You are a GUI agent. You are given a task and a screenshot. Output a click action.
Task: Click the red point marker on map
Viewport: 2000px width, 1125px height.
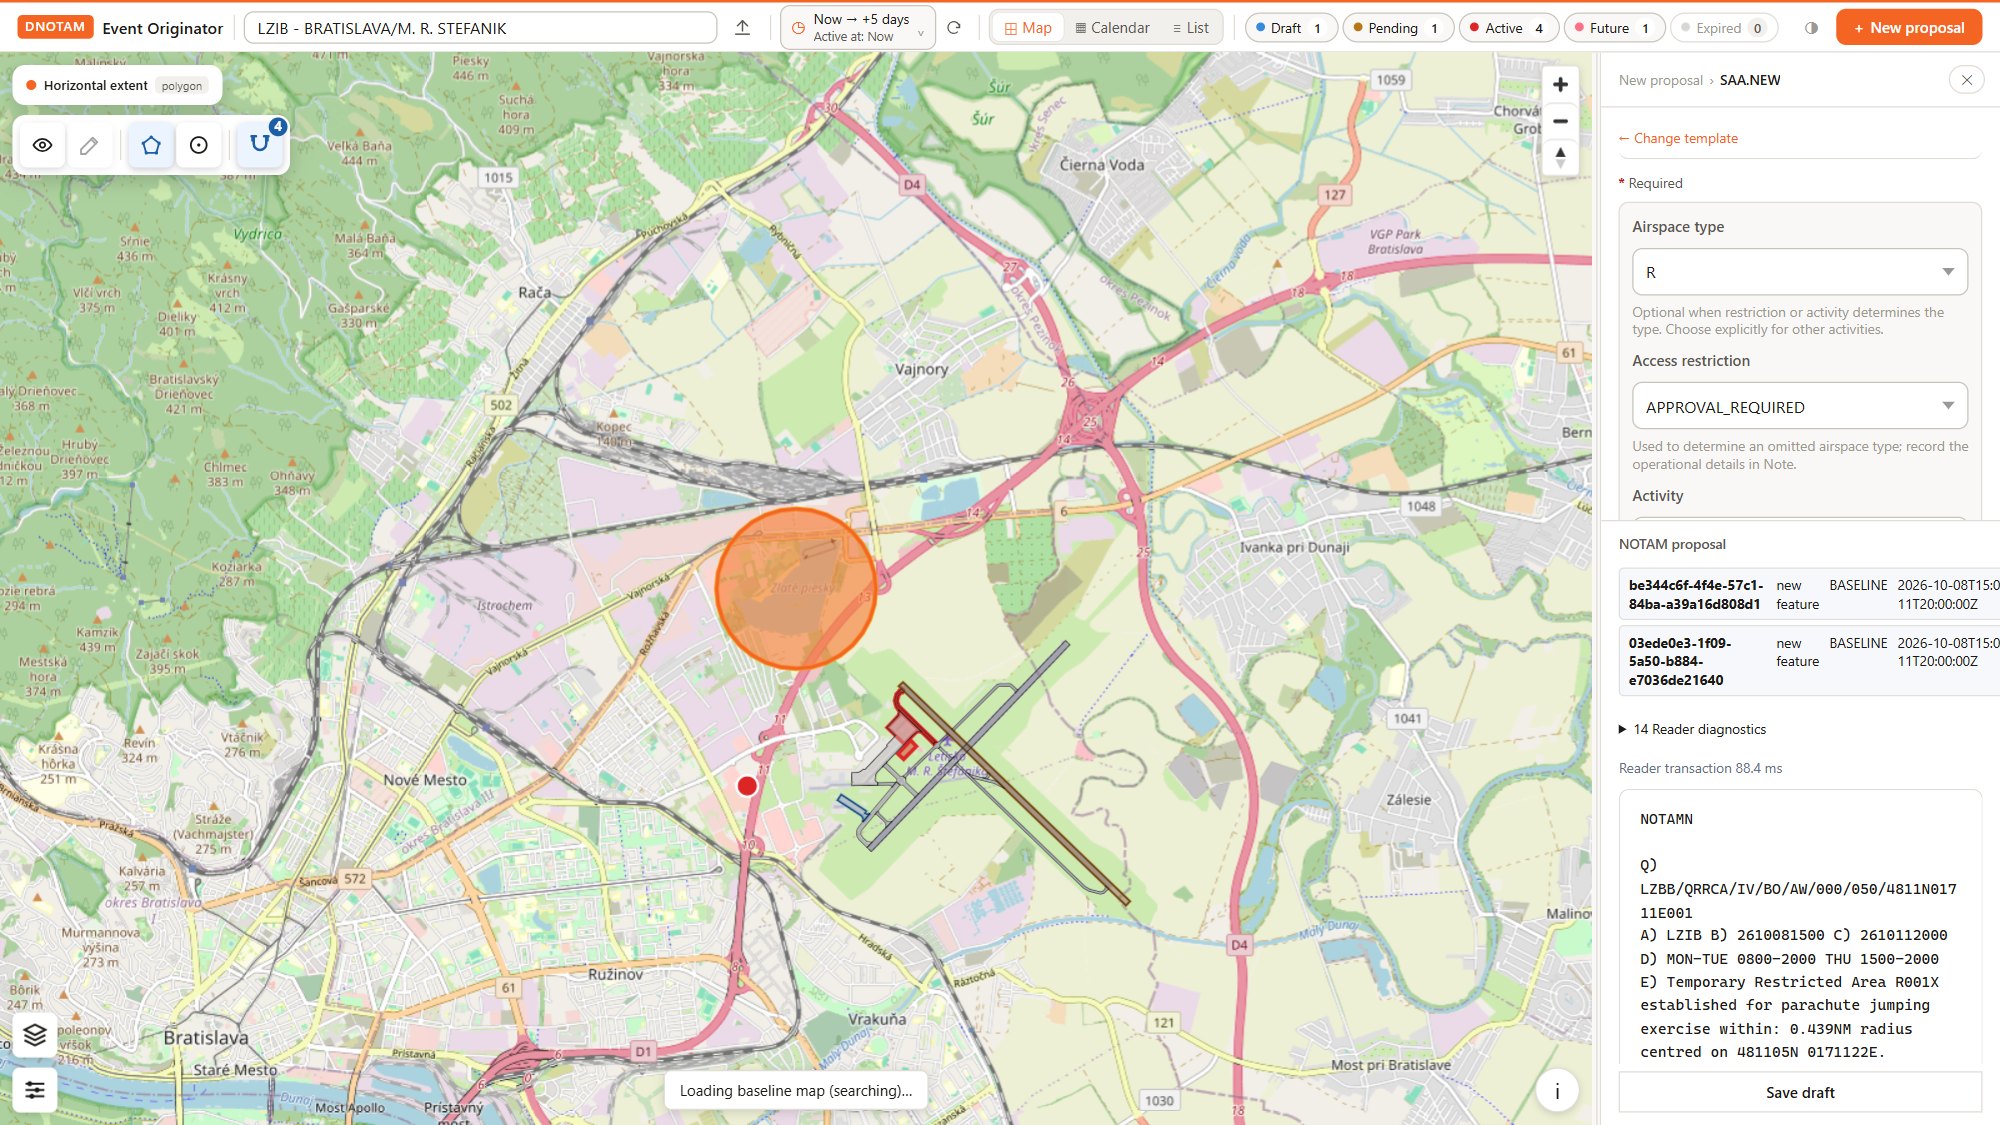[x=747, y=786]
